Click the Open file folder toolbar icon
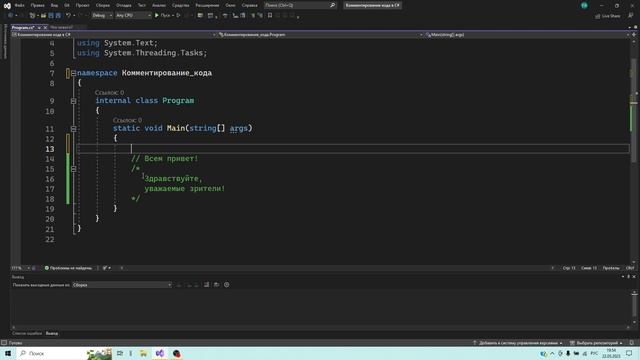The image size is (640, 360). [43, 16]
